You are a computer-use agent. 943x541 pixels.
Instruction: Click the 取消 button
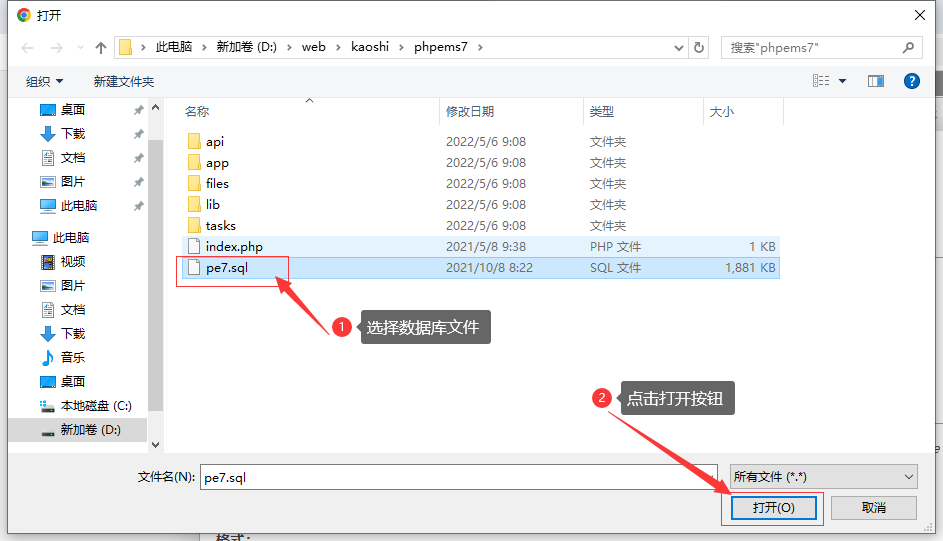pos(873,508)
